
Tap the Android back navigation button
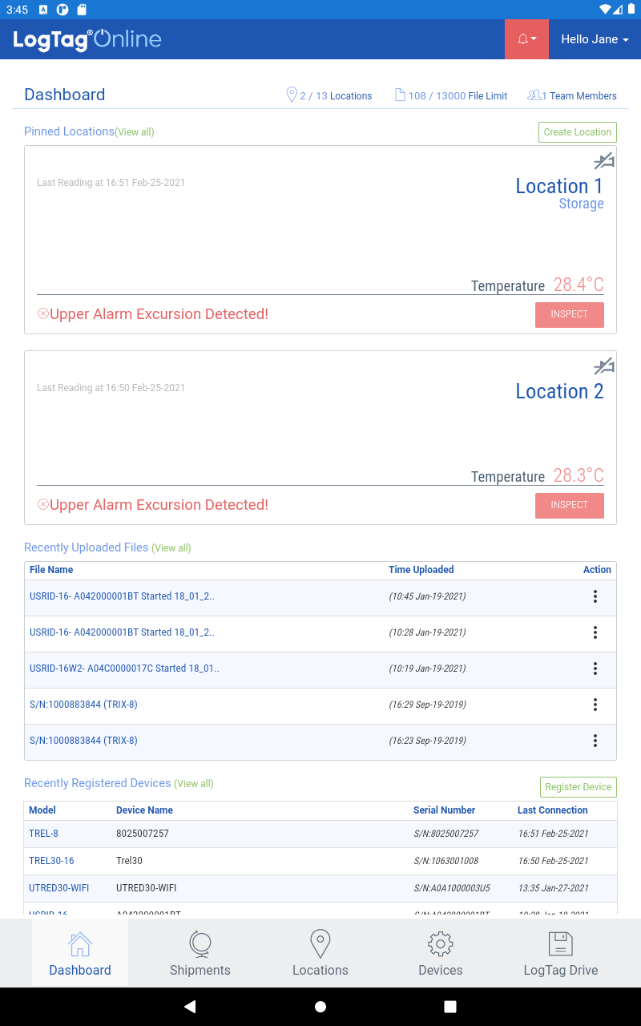click(190, 1006)
